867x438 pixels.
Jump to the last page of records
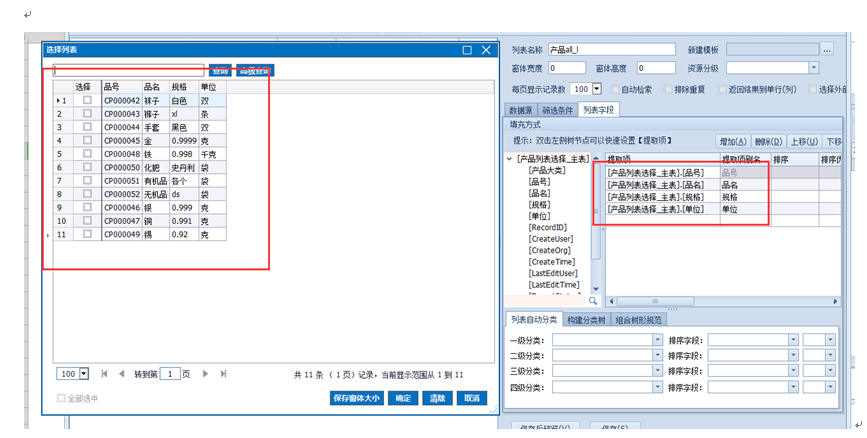pos(224,374)
